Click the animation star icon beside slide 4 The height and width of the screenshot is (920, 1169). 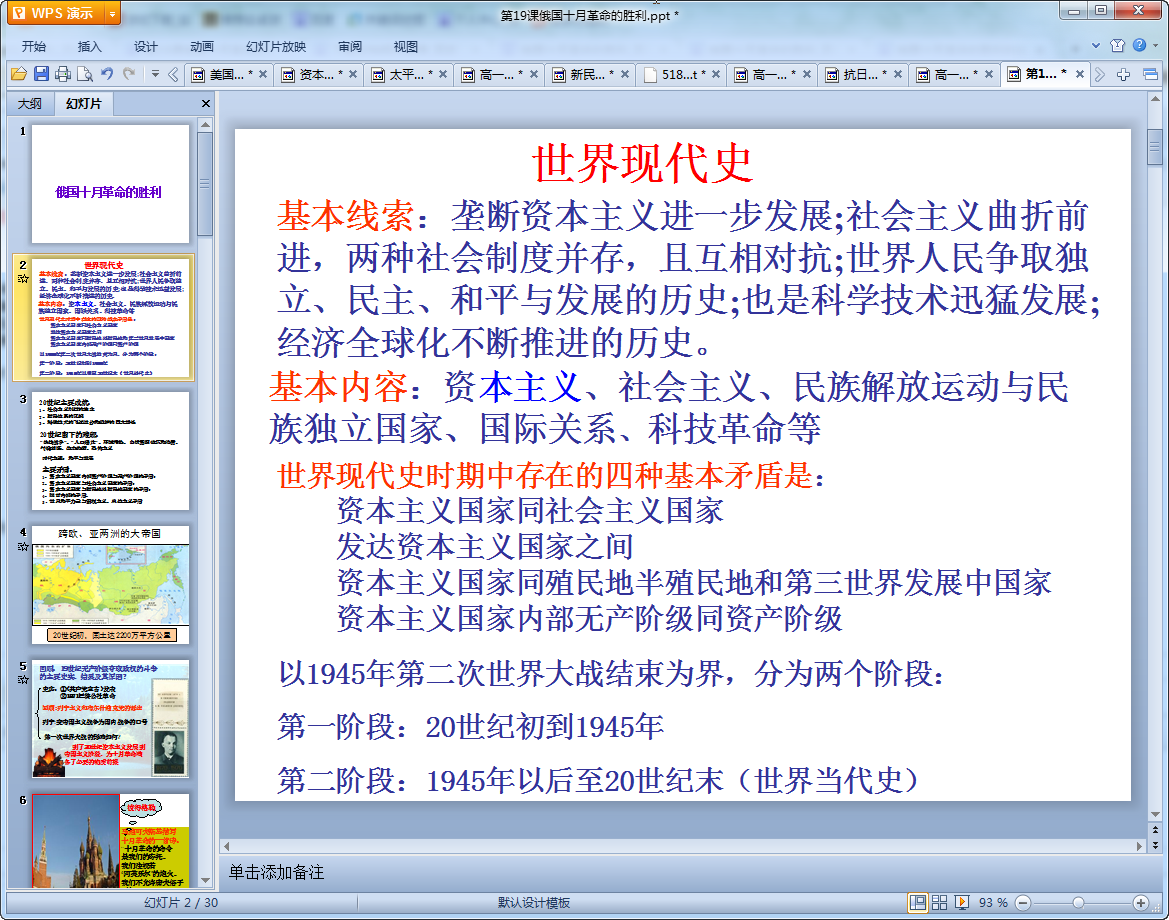23,546
